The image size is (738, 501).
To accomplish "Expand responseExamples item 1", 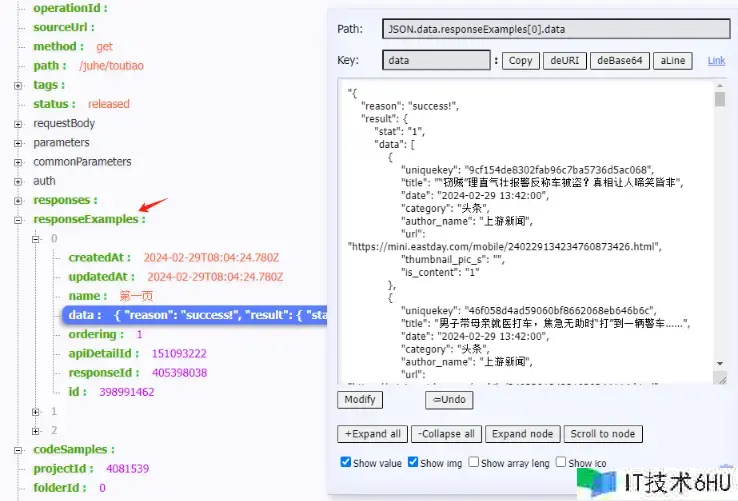I will (37, 411).
